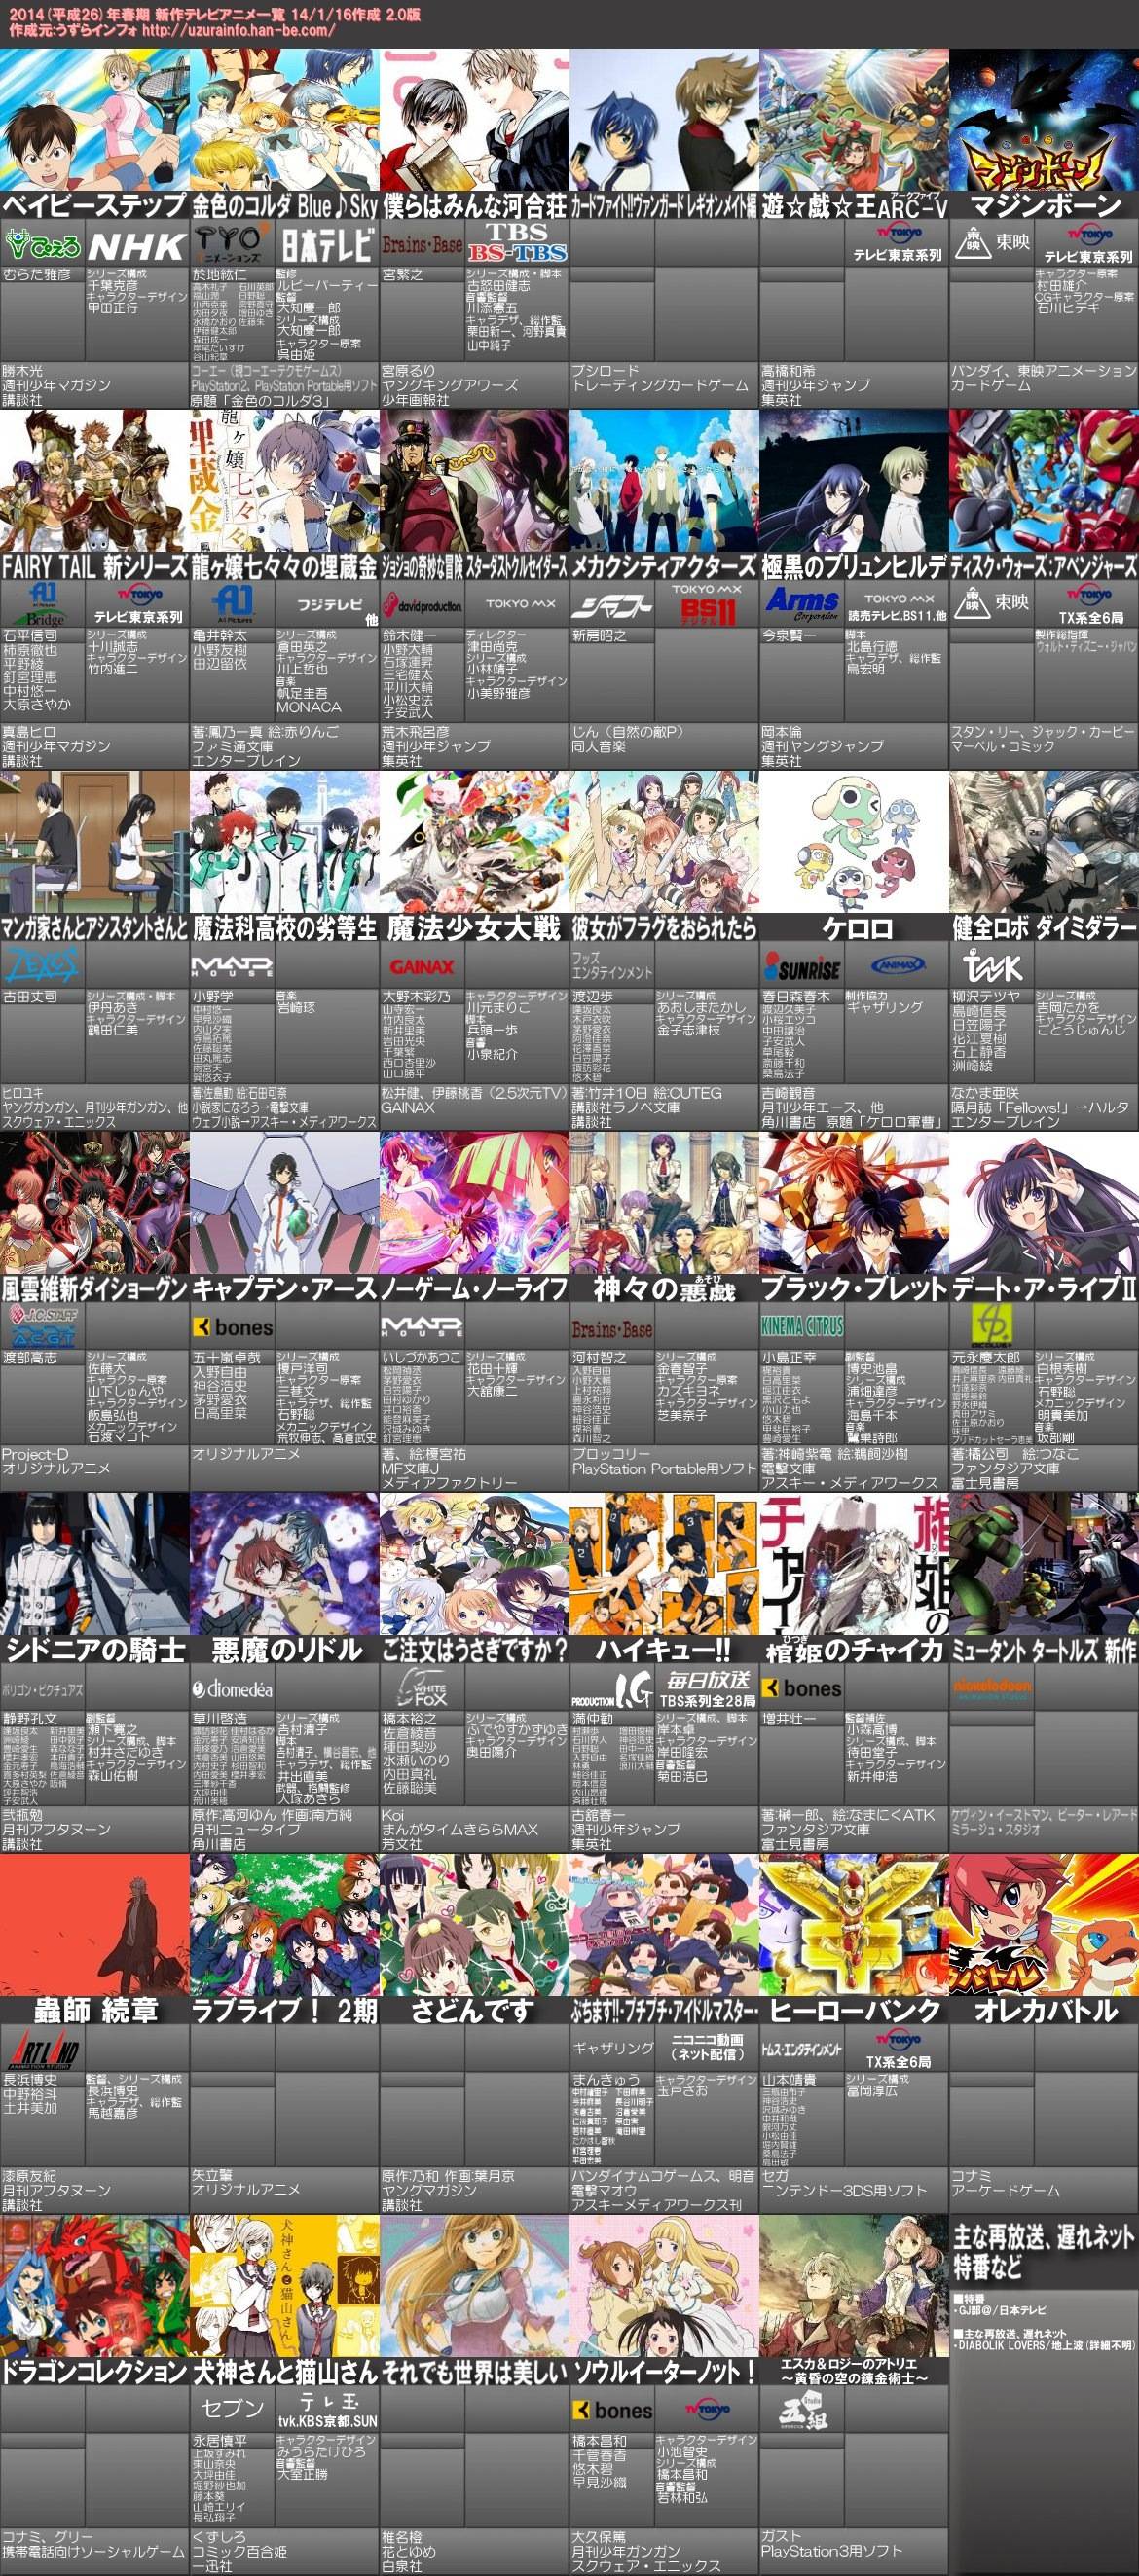Click the Production I.G logo

point(611,1689)
